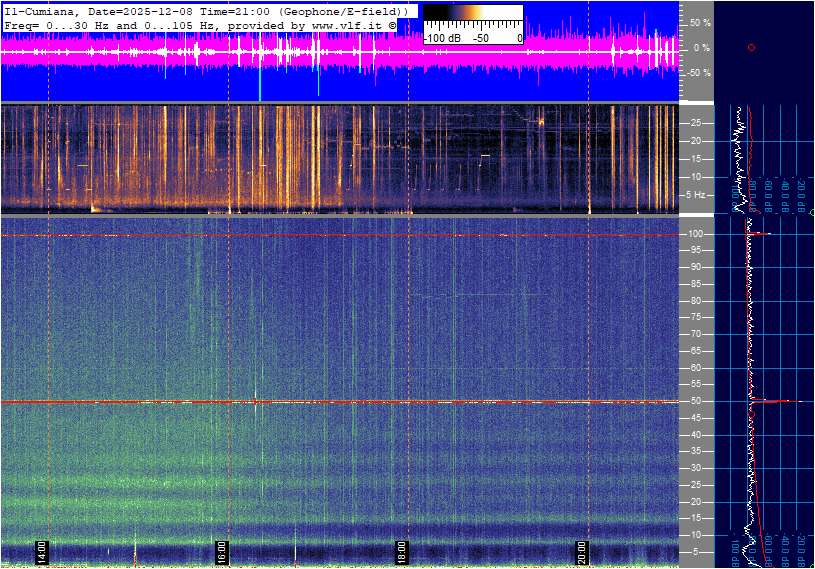Click the 10 Hz frequency label at bottom axis
Image resolution: width=815 pixels, height=569 pixels.
697,535
